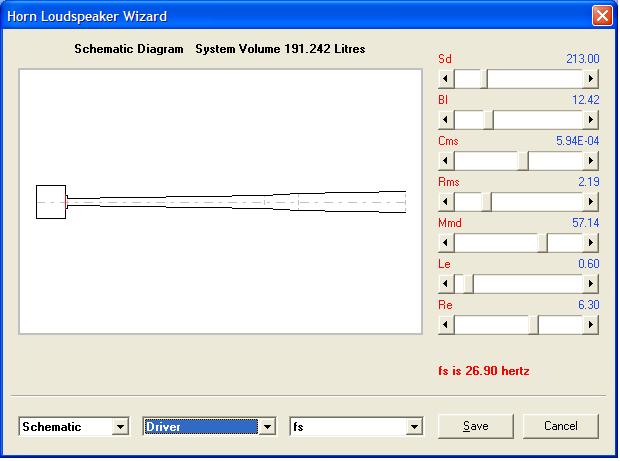Open the Schematic view dropdown
The width and height of the screenshot is (620, 461).
point(120,427)
